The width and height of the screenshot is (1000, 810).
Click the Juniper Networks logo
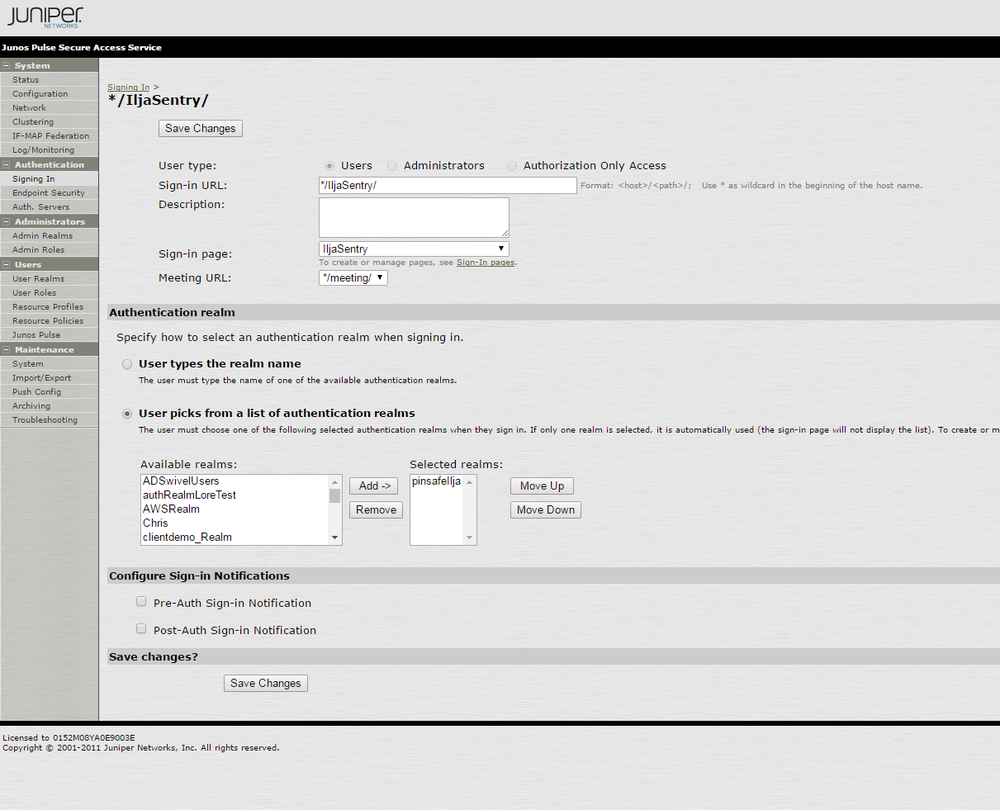coord(45,17)
